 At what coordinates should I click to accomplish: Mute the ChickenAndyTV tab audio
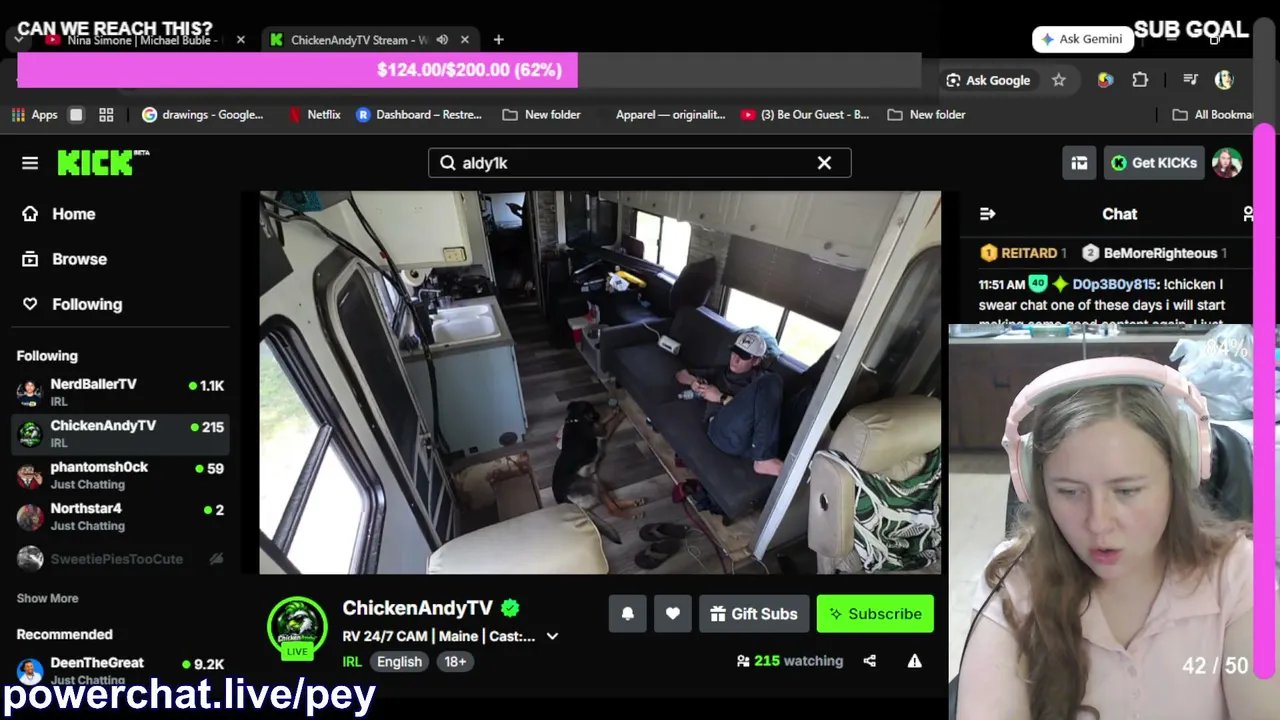click(442, 40)
